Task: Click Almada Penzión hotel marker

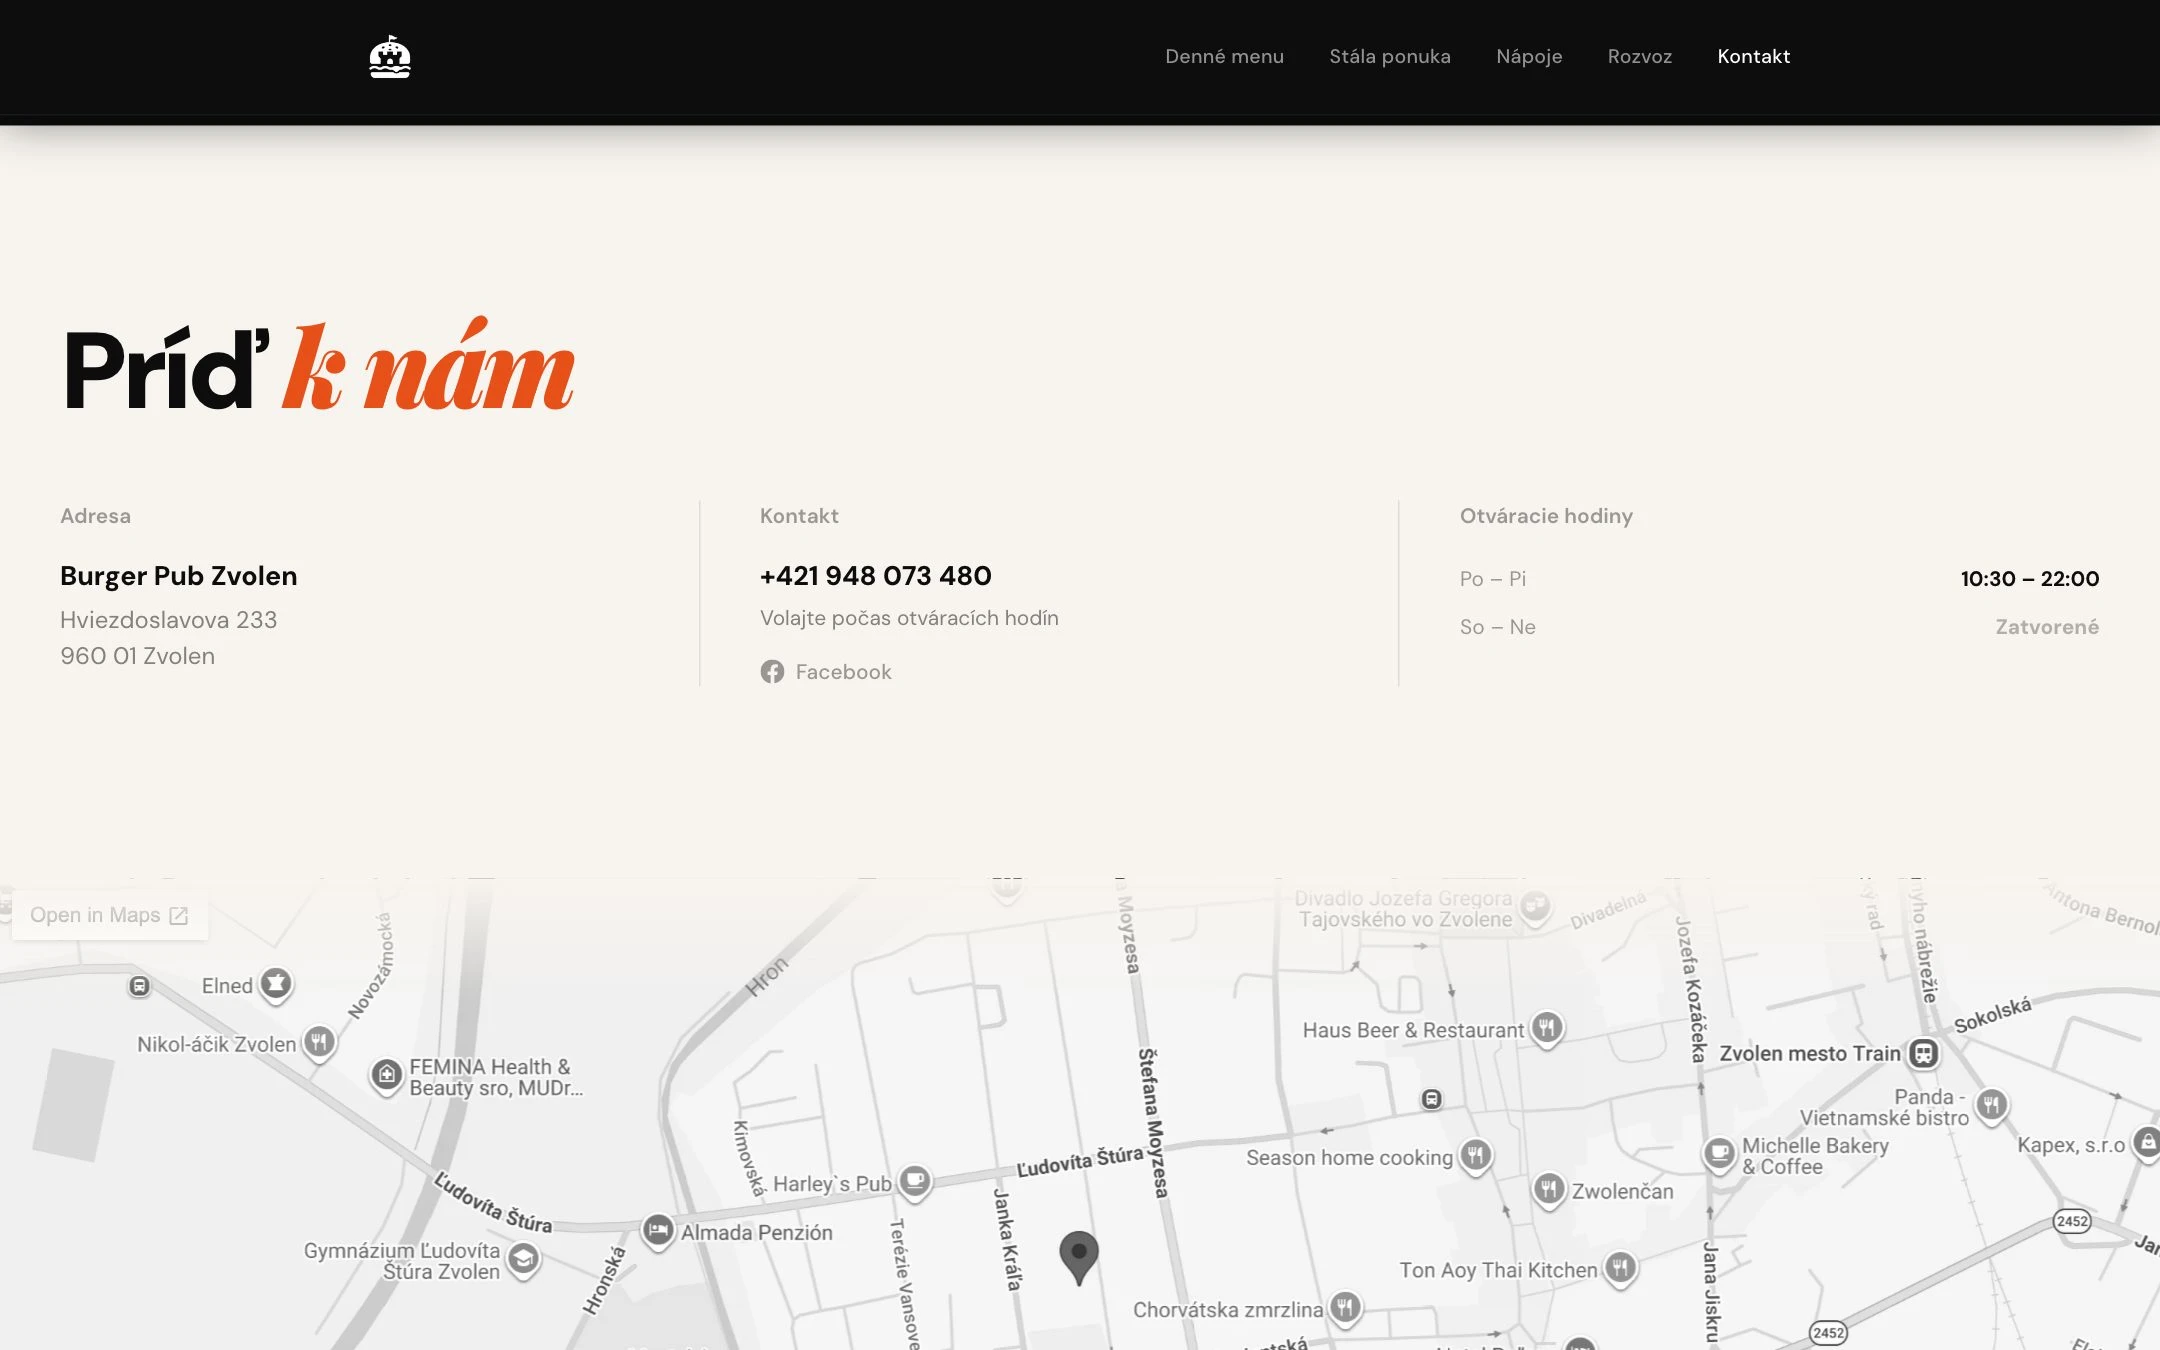Action: pos(658,1229)
